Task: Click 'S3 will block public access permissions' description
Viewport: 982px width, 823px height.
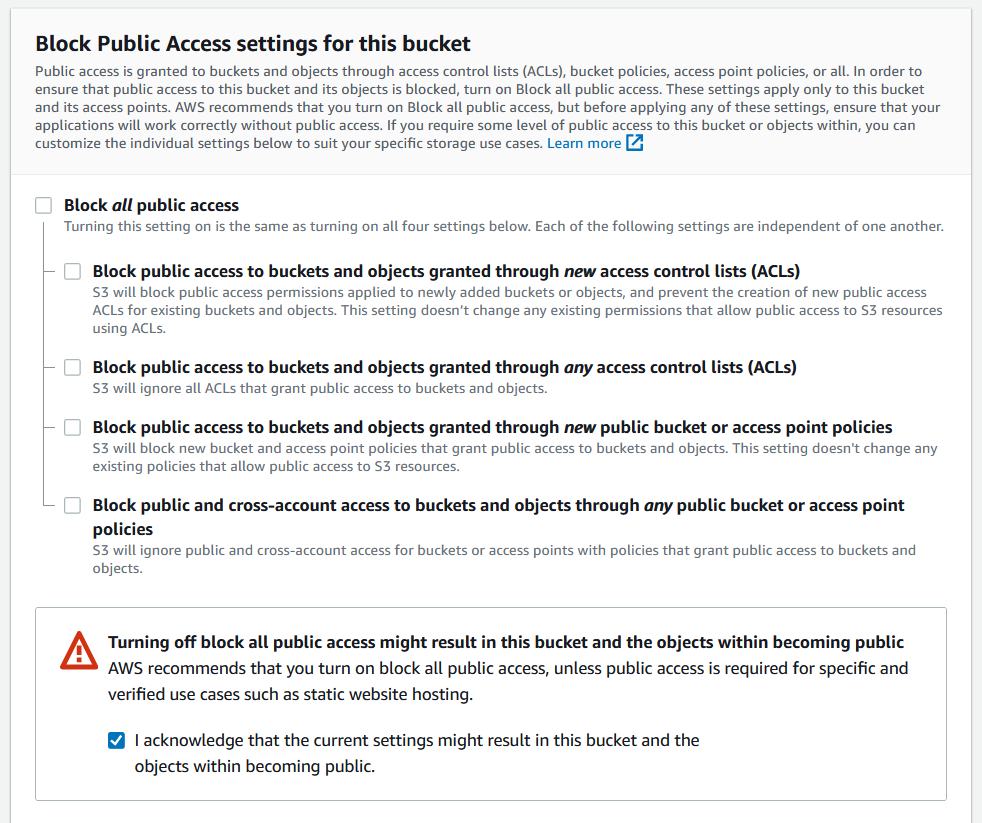Action: (517, 310)
